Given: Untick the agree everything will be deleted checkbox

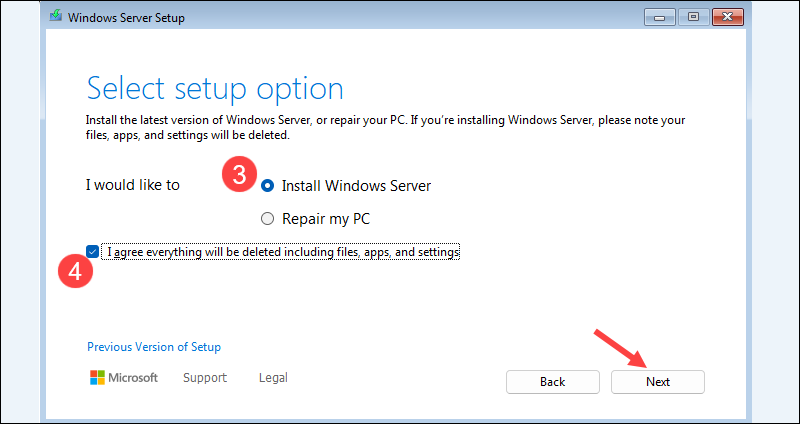Looking at the screenshot, I should [x=94, y=252].
